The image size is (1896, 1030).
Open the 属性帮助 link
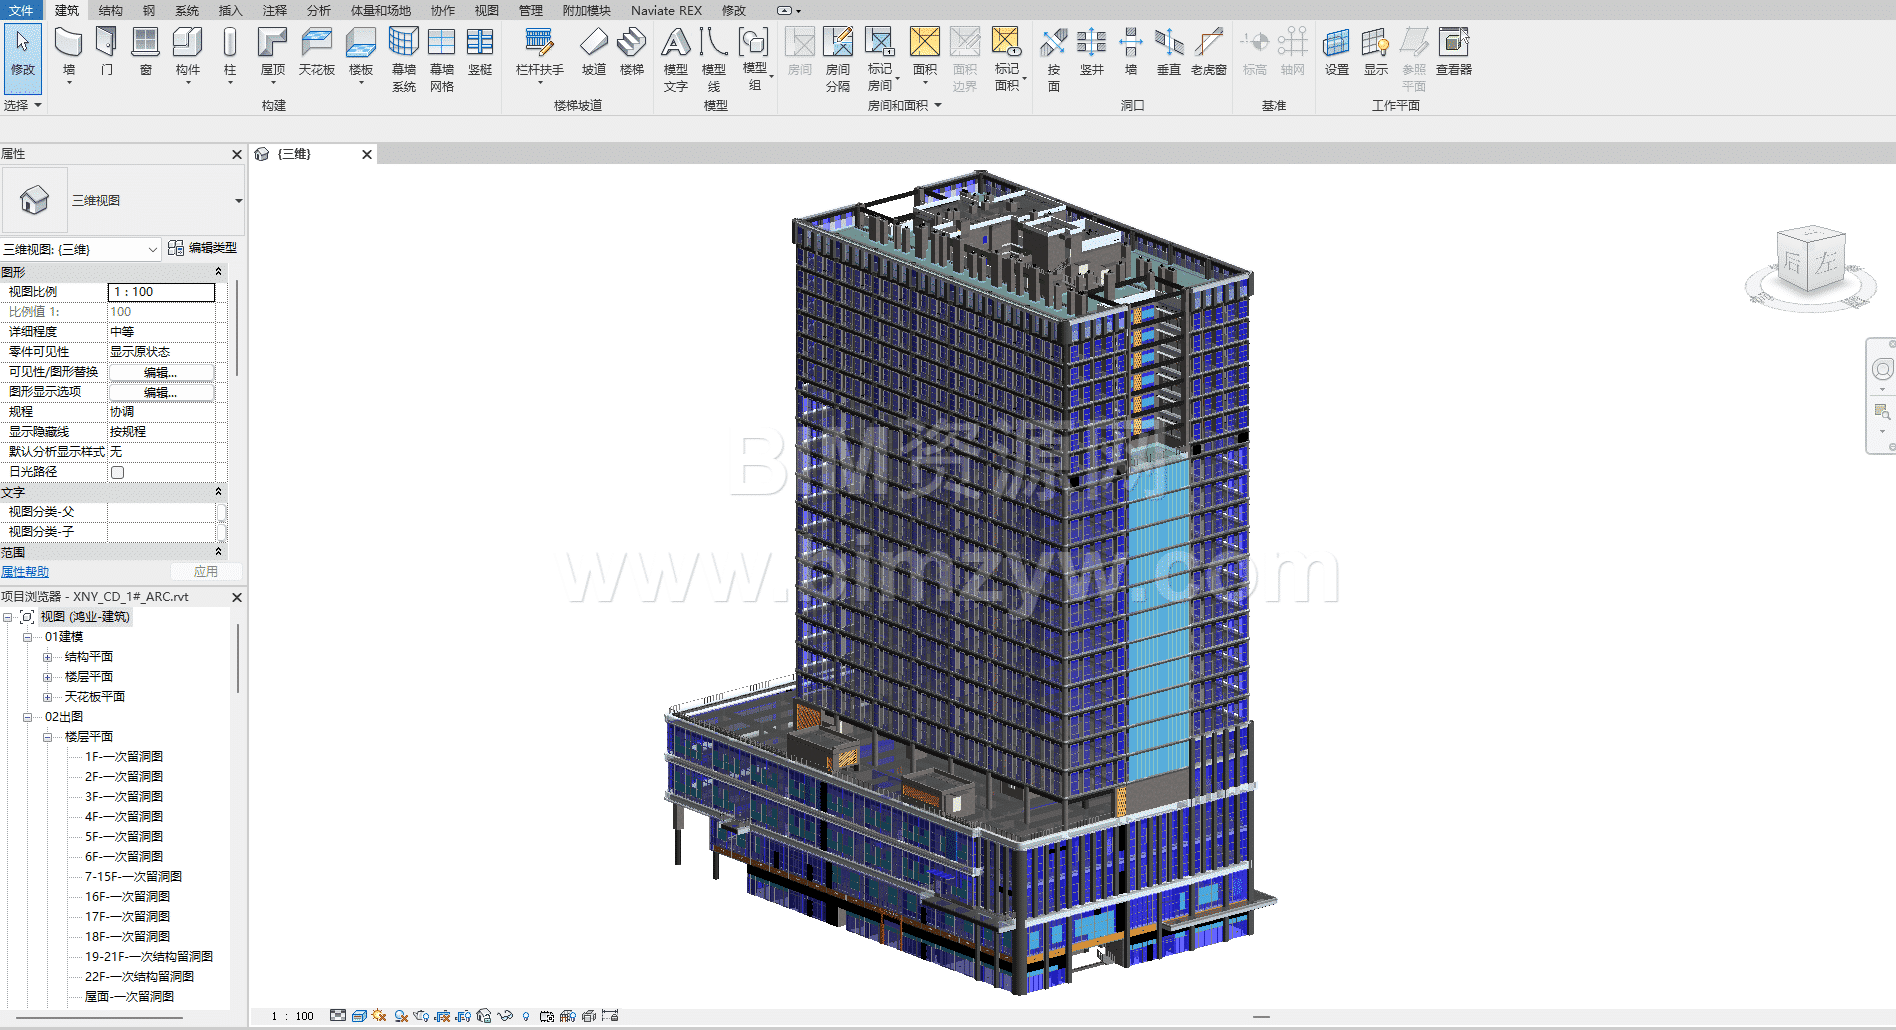(25, 572)
